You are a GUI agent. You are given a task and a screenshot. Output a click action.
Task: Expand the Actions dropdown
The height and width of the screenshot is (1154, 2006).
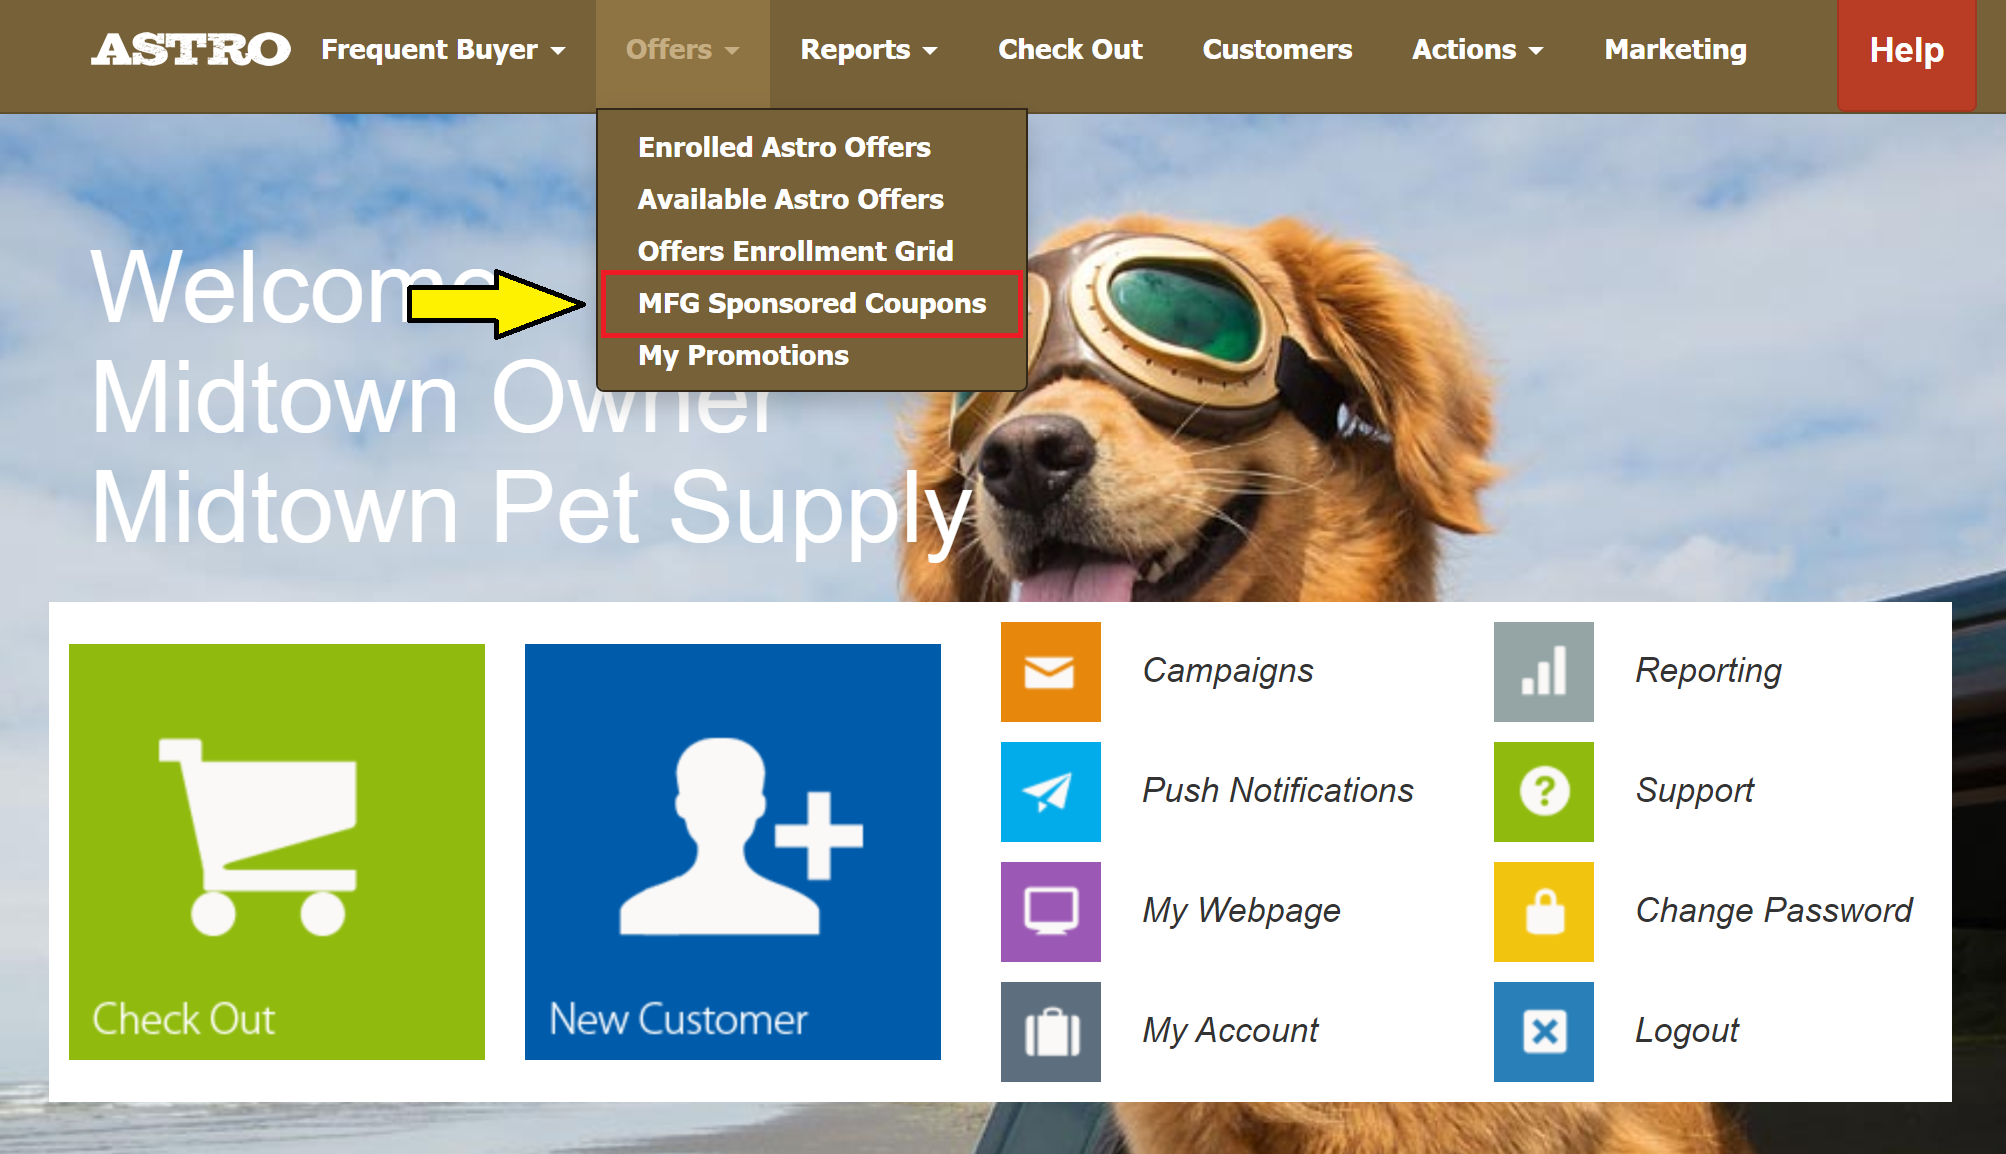tap(1476, 50)
